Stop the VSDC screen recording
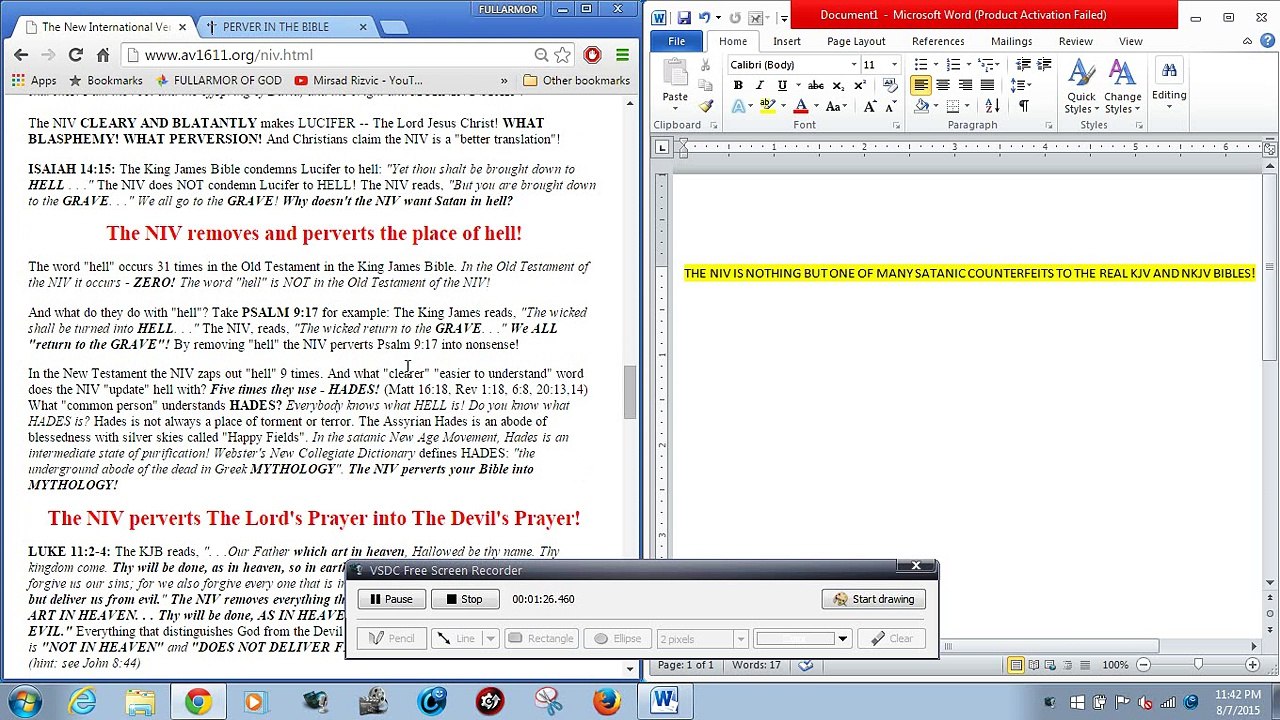1280x720 pixels. click(465, 599)
